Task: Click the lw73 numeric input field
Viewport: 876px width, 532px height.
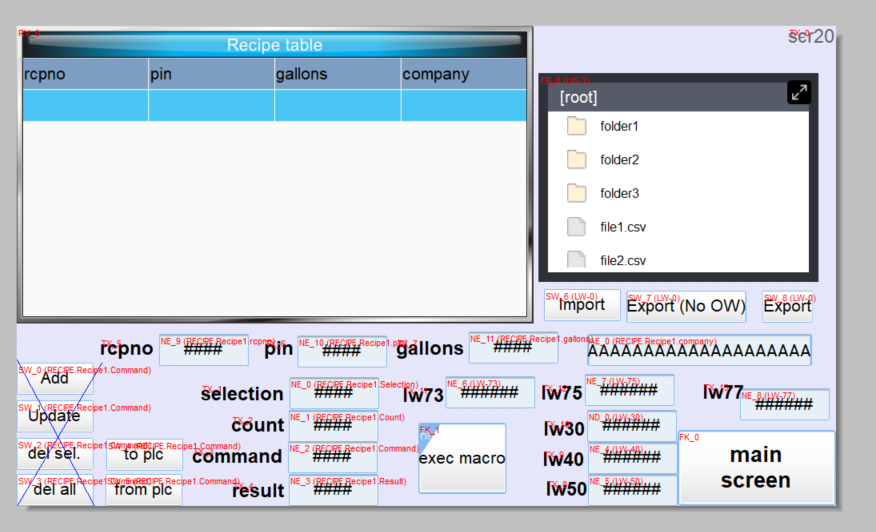Action: coord(489,394)
